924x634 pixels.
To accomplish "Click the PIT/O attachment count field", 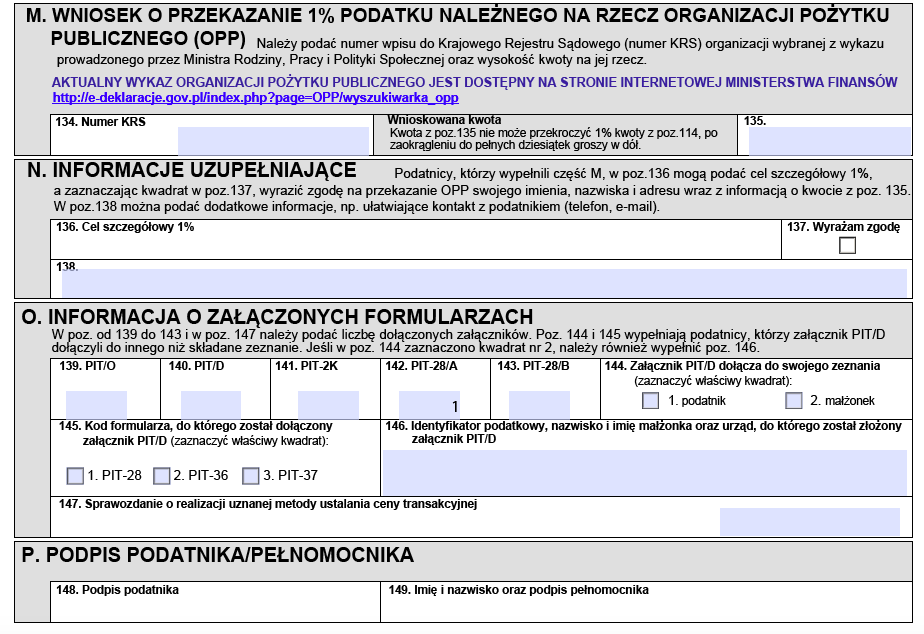I will click(96, 405).
